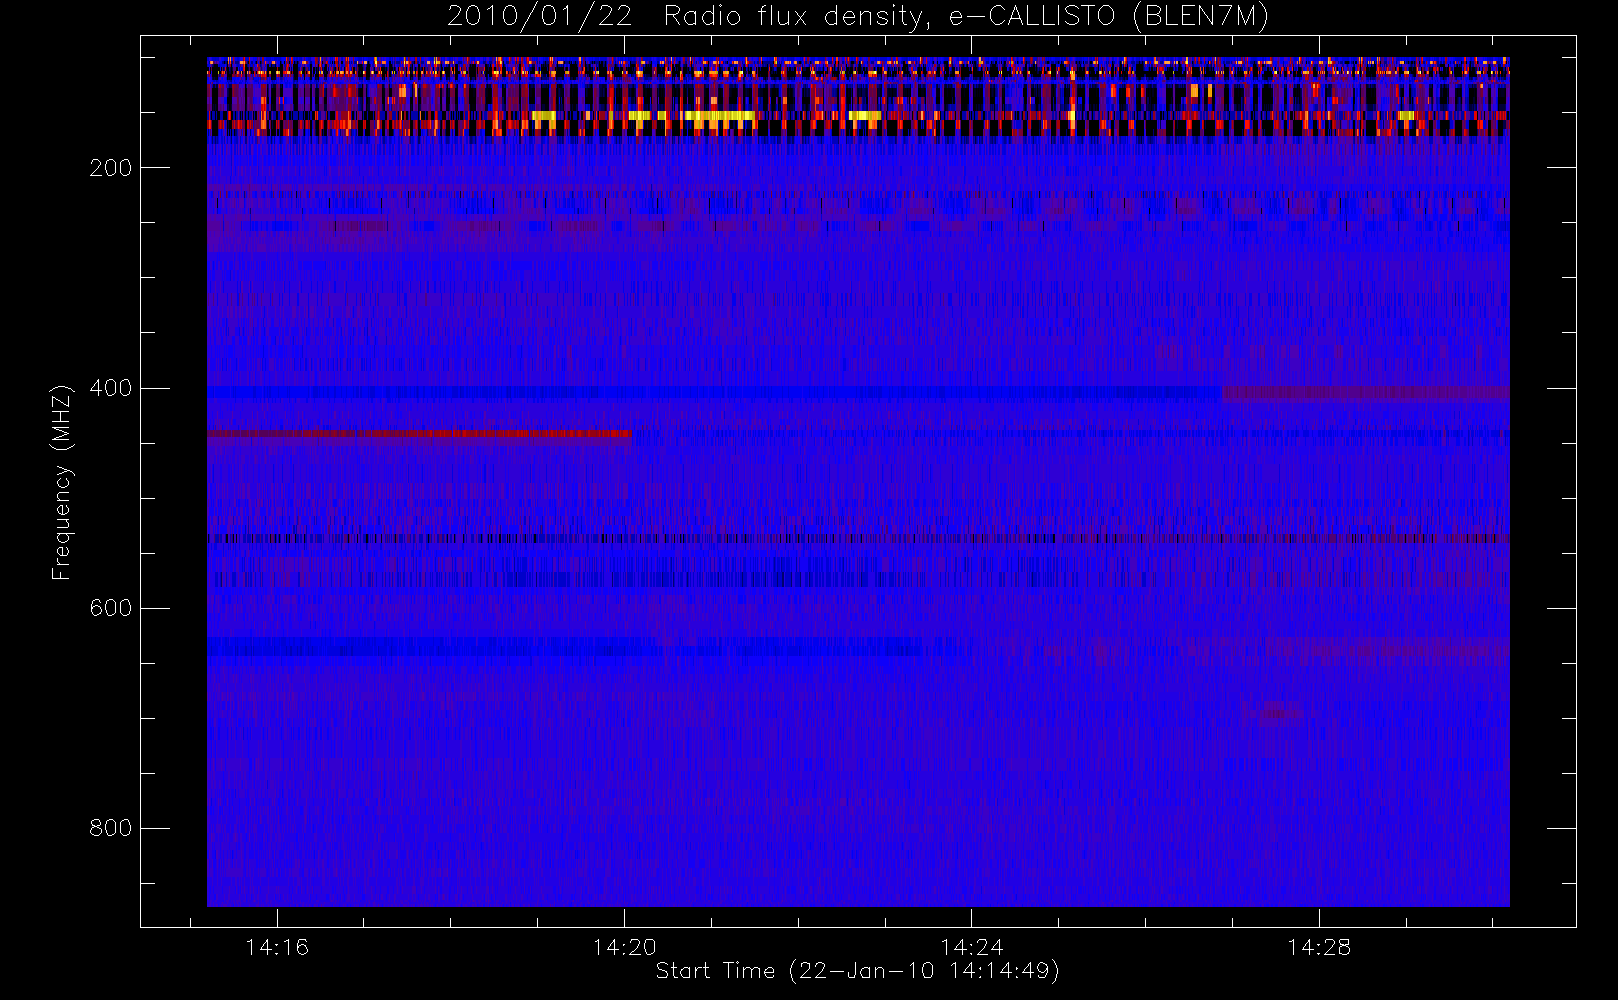
Task: Click the 14:24 time tick label
Action: tap(971, 947)
